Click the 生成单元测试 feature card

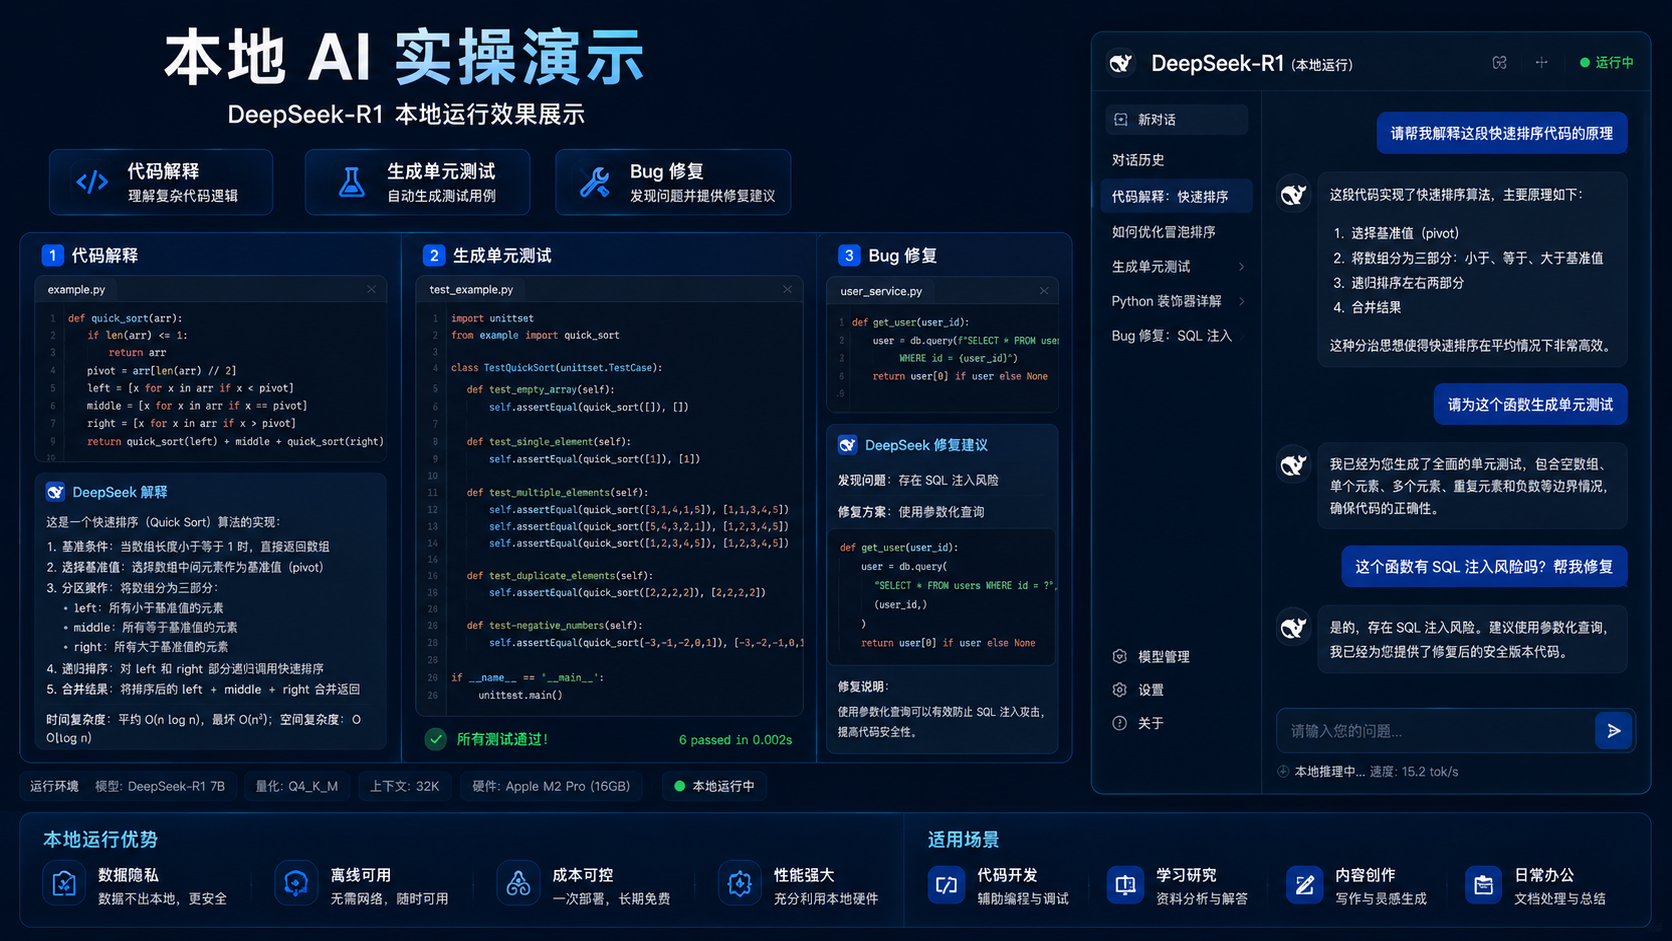click(417, 182)
